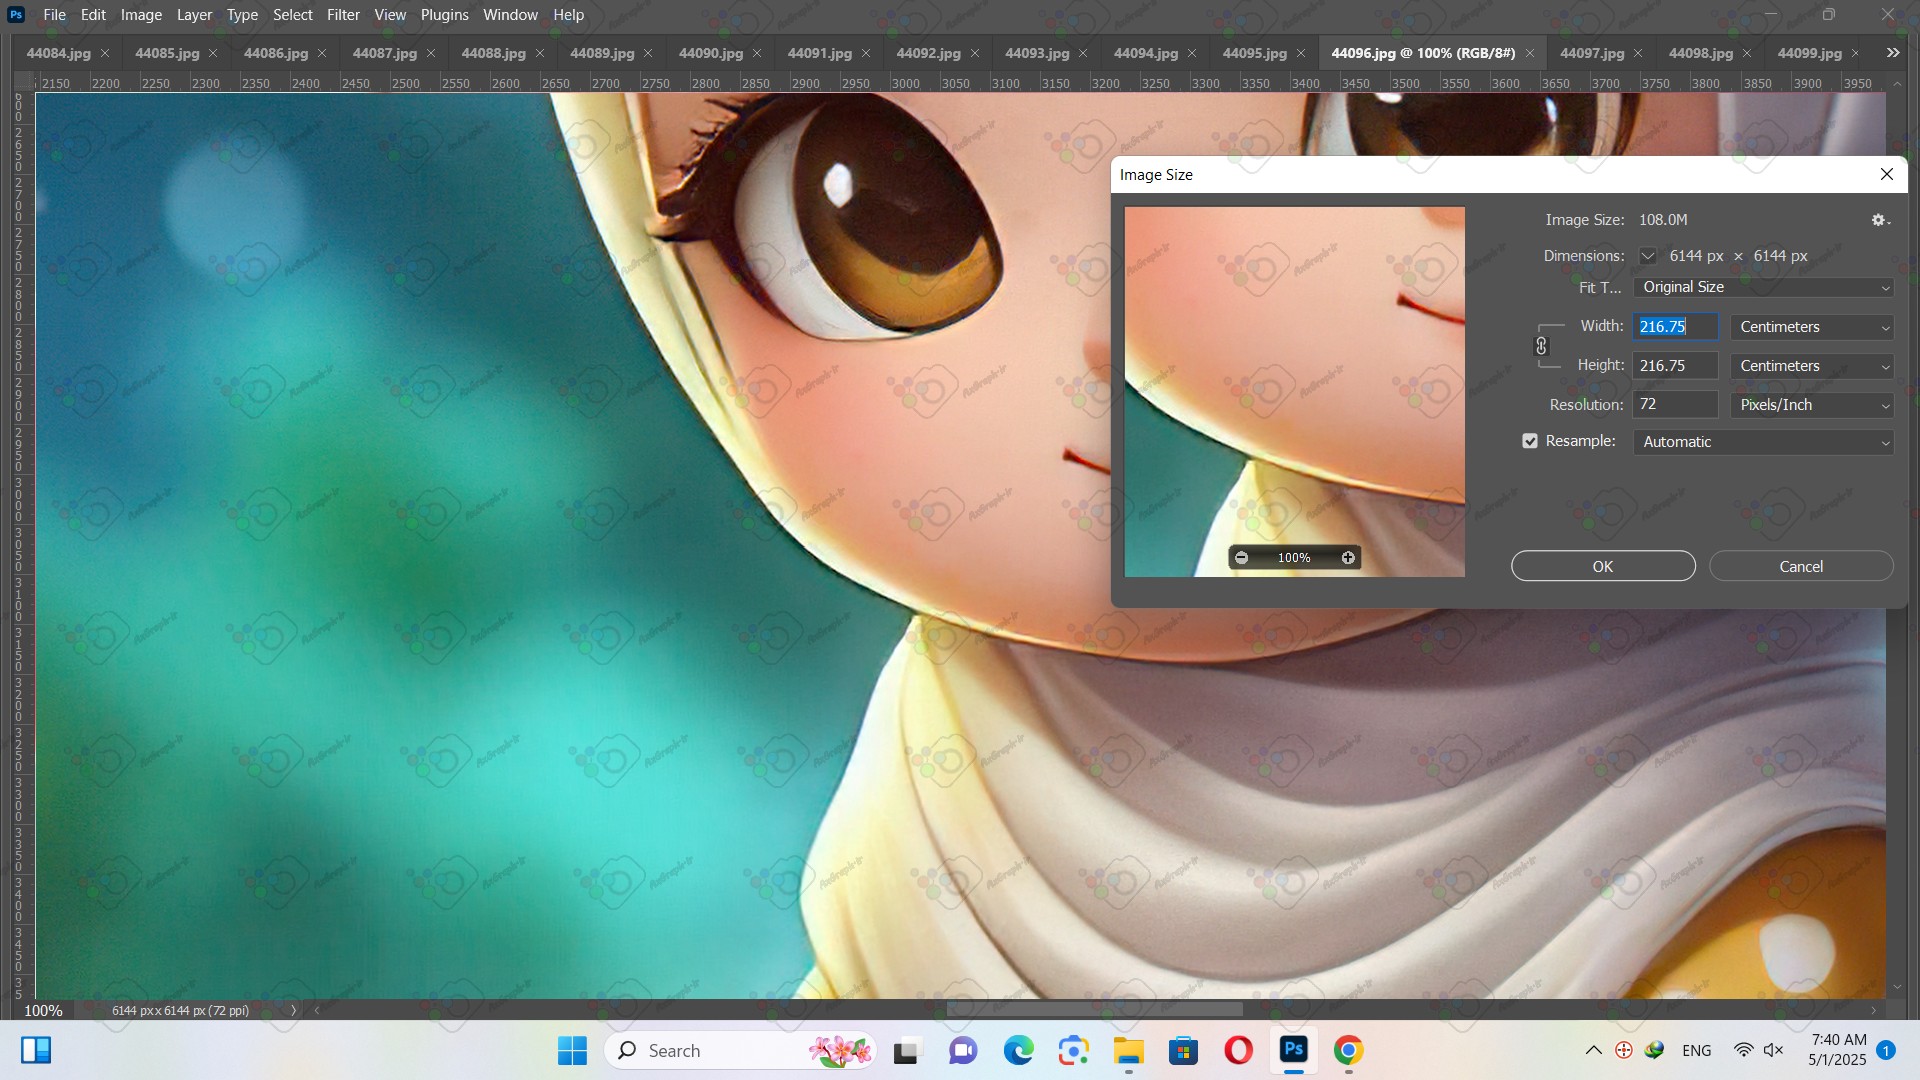
Task: Open the Select menu
Action: coord(293,15)
